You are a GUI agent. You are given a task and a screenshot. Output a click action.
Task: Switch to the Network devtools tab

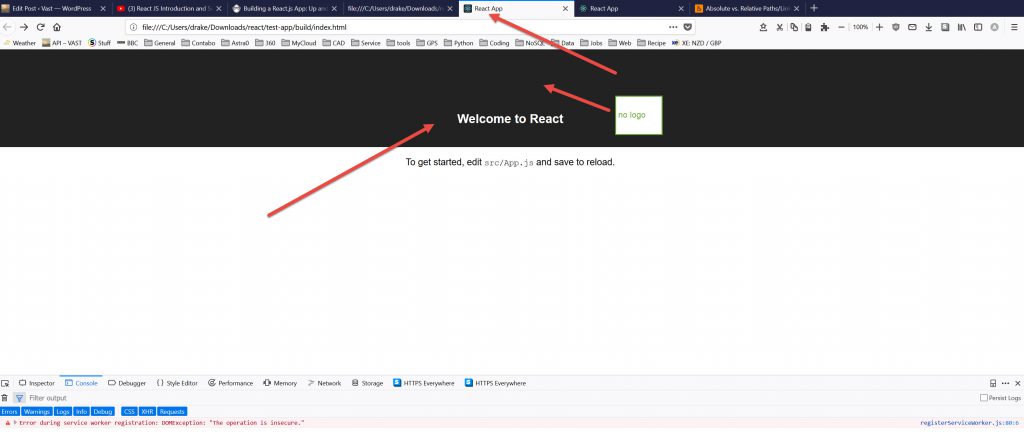coord(324,383)
